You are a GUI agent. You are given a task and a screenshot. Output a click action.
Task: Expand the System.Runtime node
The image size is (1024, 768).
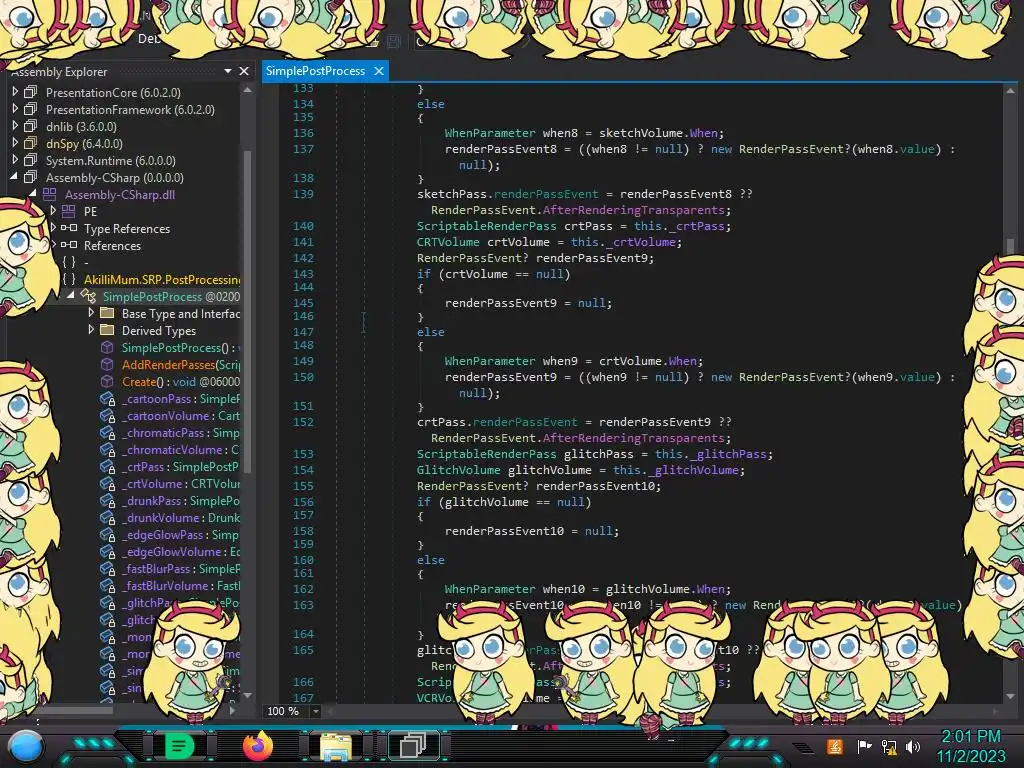coord(15,159)
